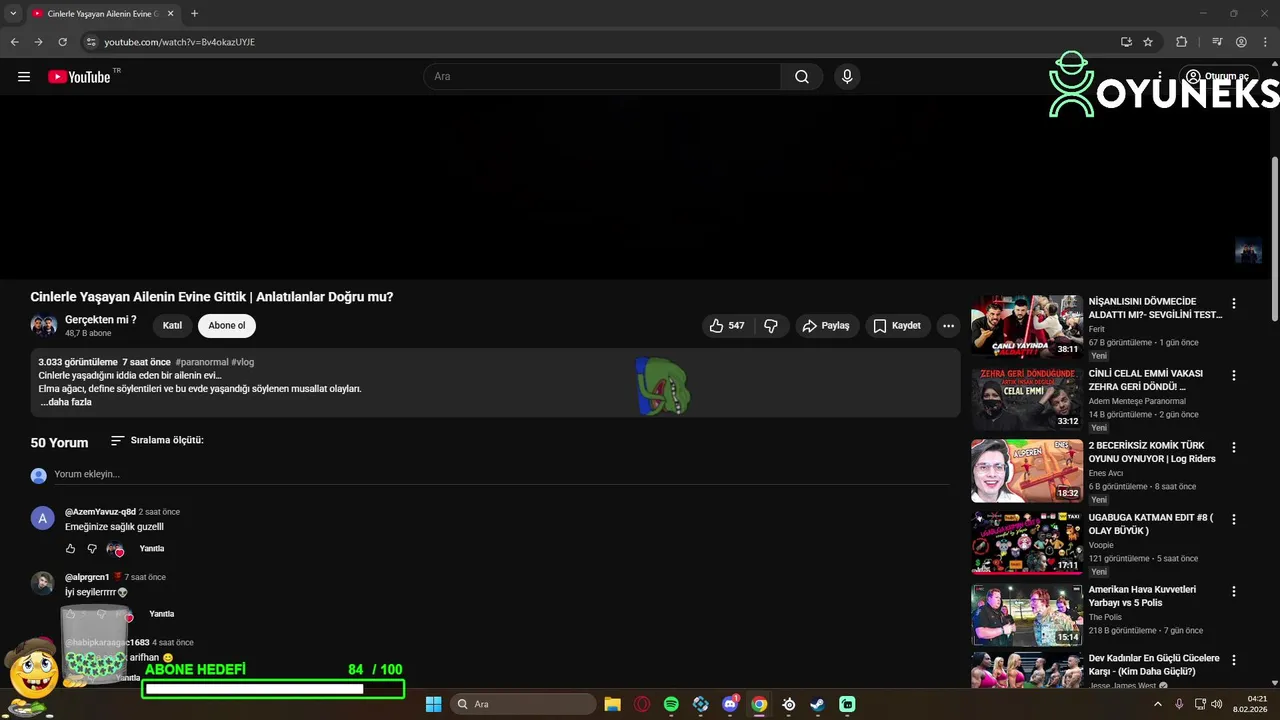Go forward in Chrome
1280x720 pixels.
38,42
